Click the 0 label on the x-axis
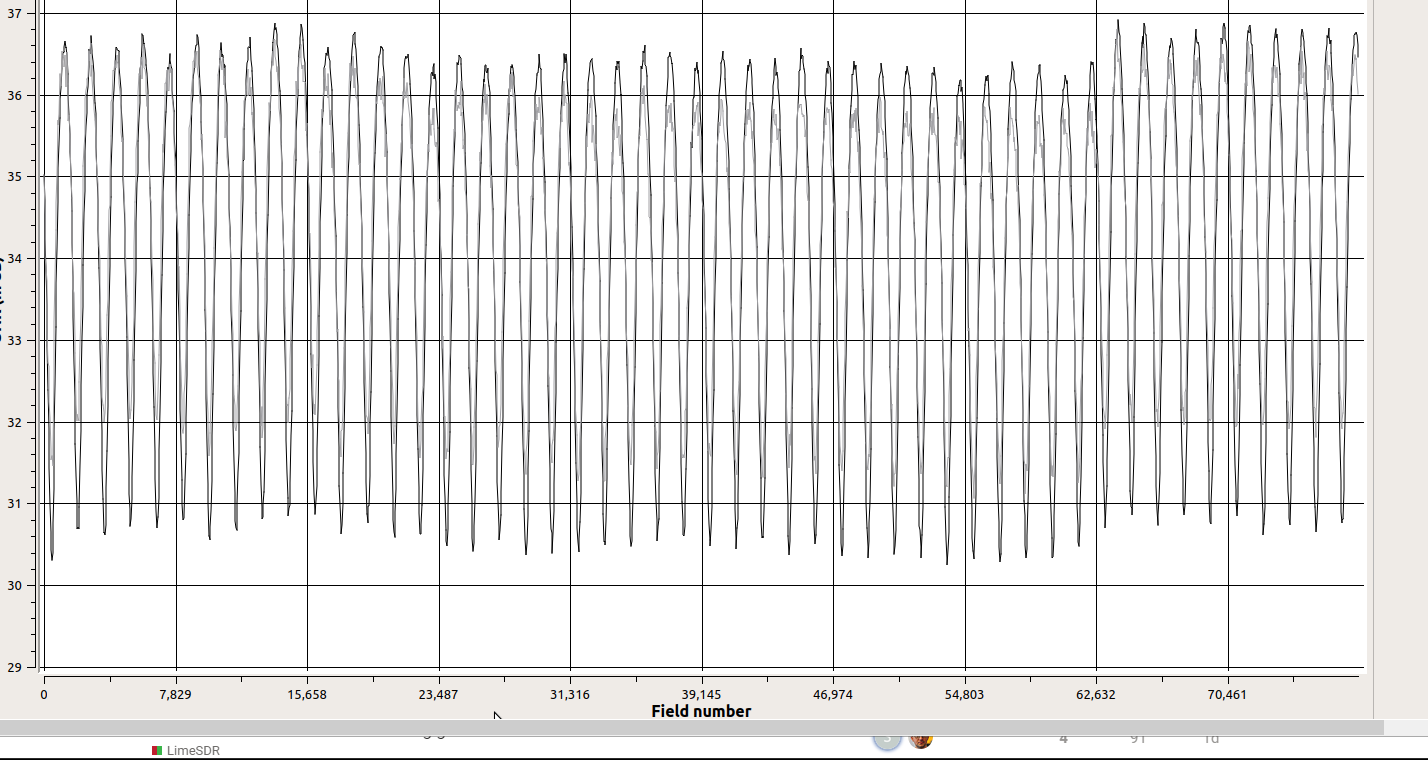Viewport: 1428px width, 760px height. coord(44,694)
